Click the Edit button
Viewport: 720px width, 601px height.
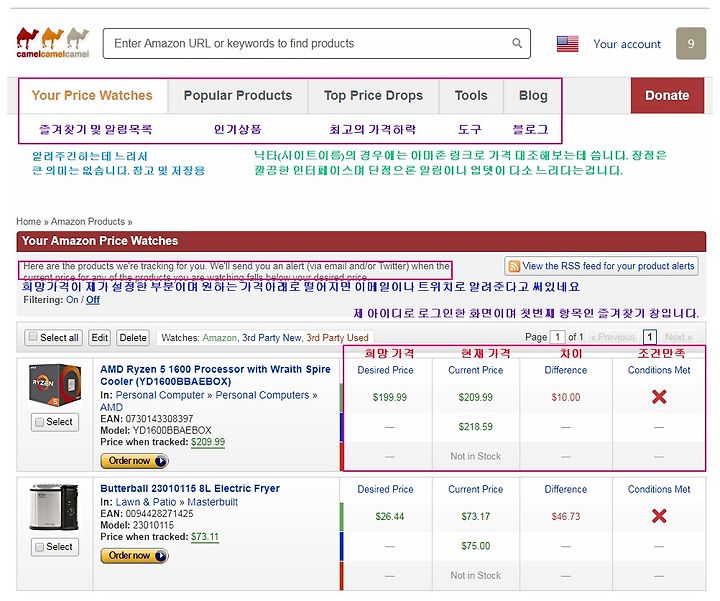pos(100,337)
